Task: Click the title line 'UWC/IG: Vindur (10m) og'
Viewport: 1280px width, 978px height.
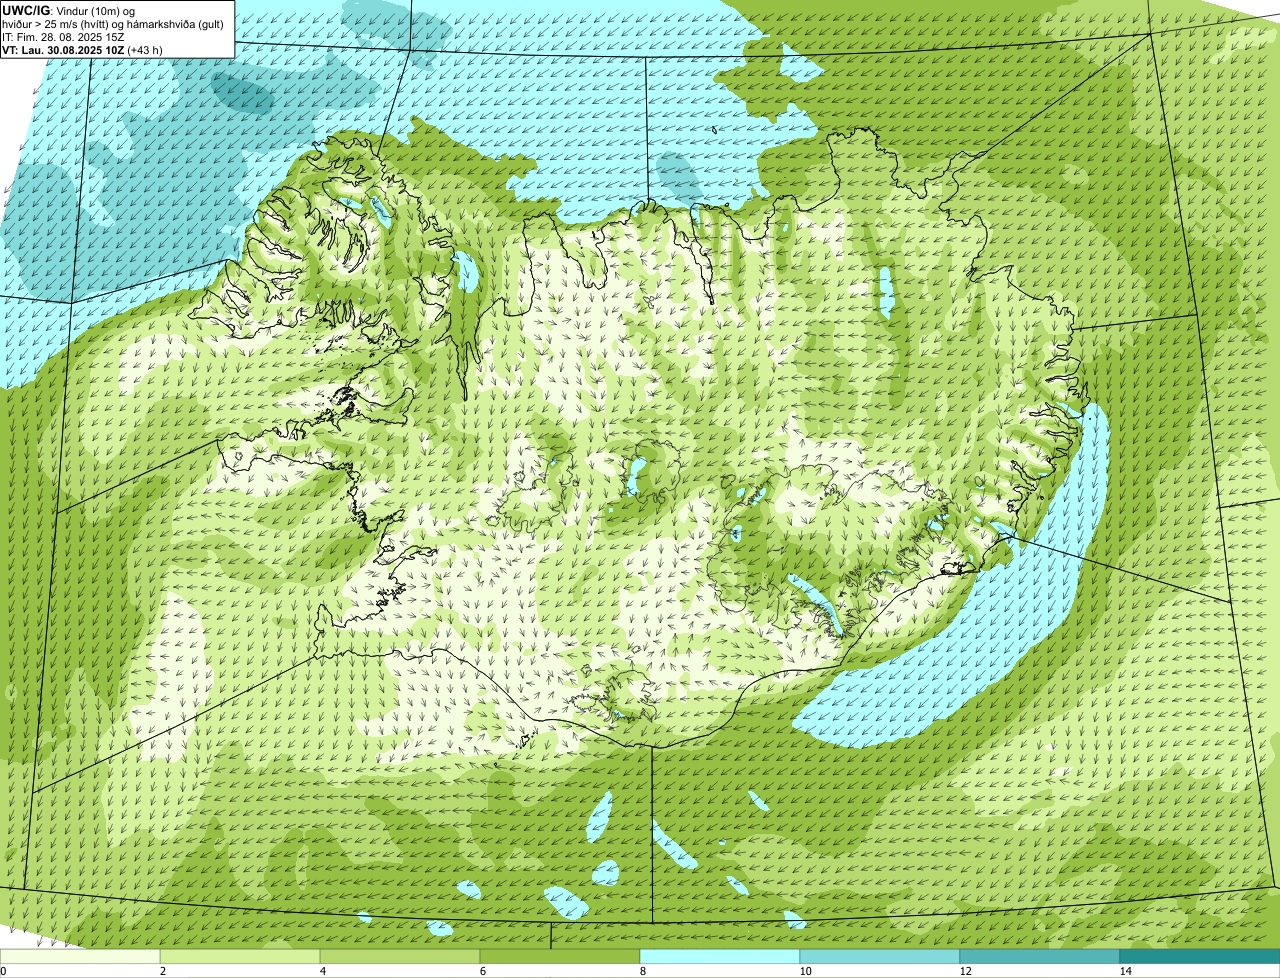Action: tap(69, 10)
